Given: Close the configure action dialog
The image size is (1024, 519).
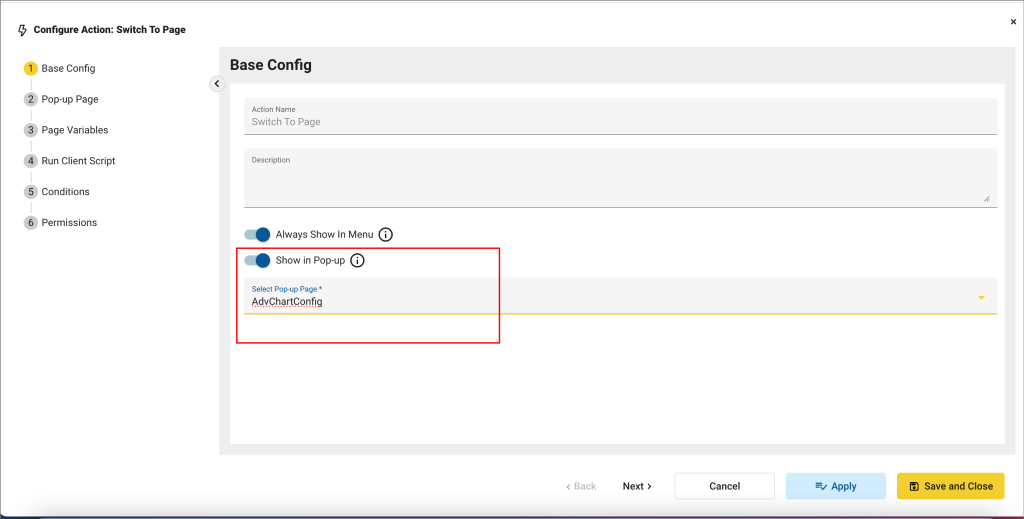Looking at the screenshot, I should tap(1013, 21).
